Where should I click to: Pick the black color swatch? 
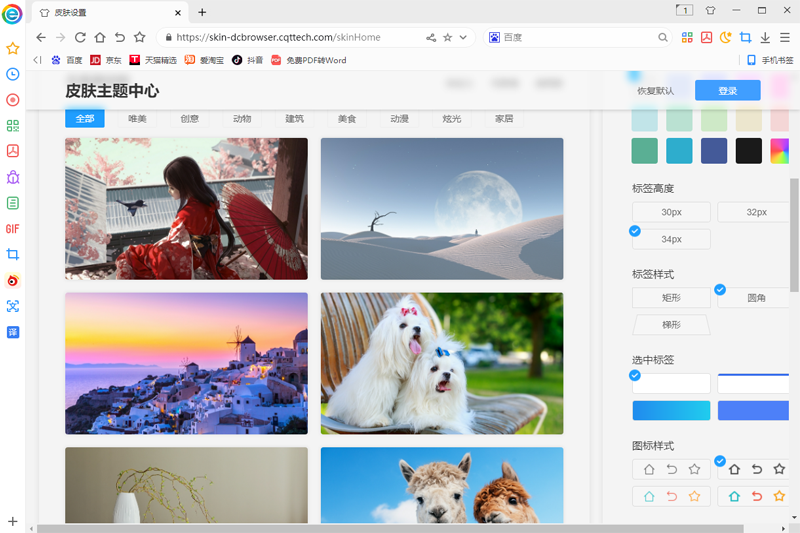pyautogui.click(x=748, y=151)
